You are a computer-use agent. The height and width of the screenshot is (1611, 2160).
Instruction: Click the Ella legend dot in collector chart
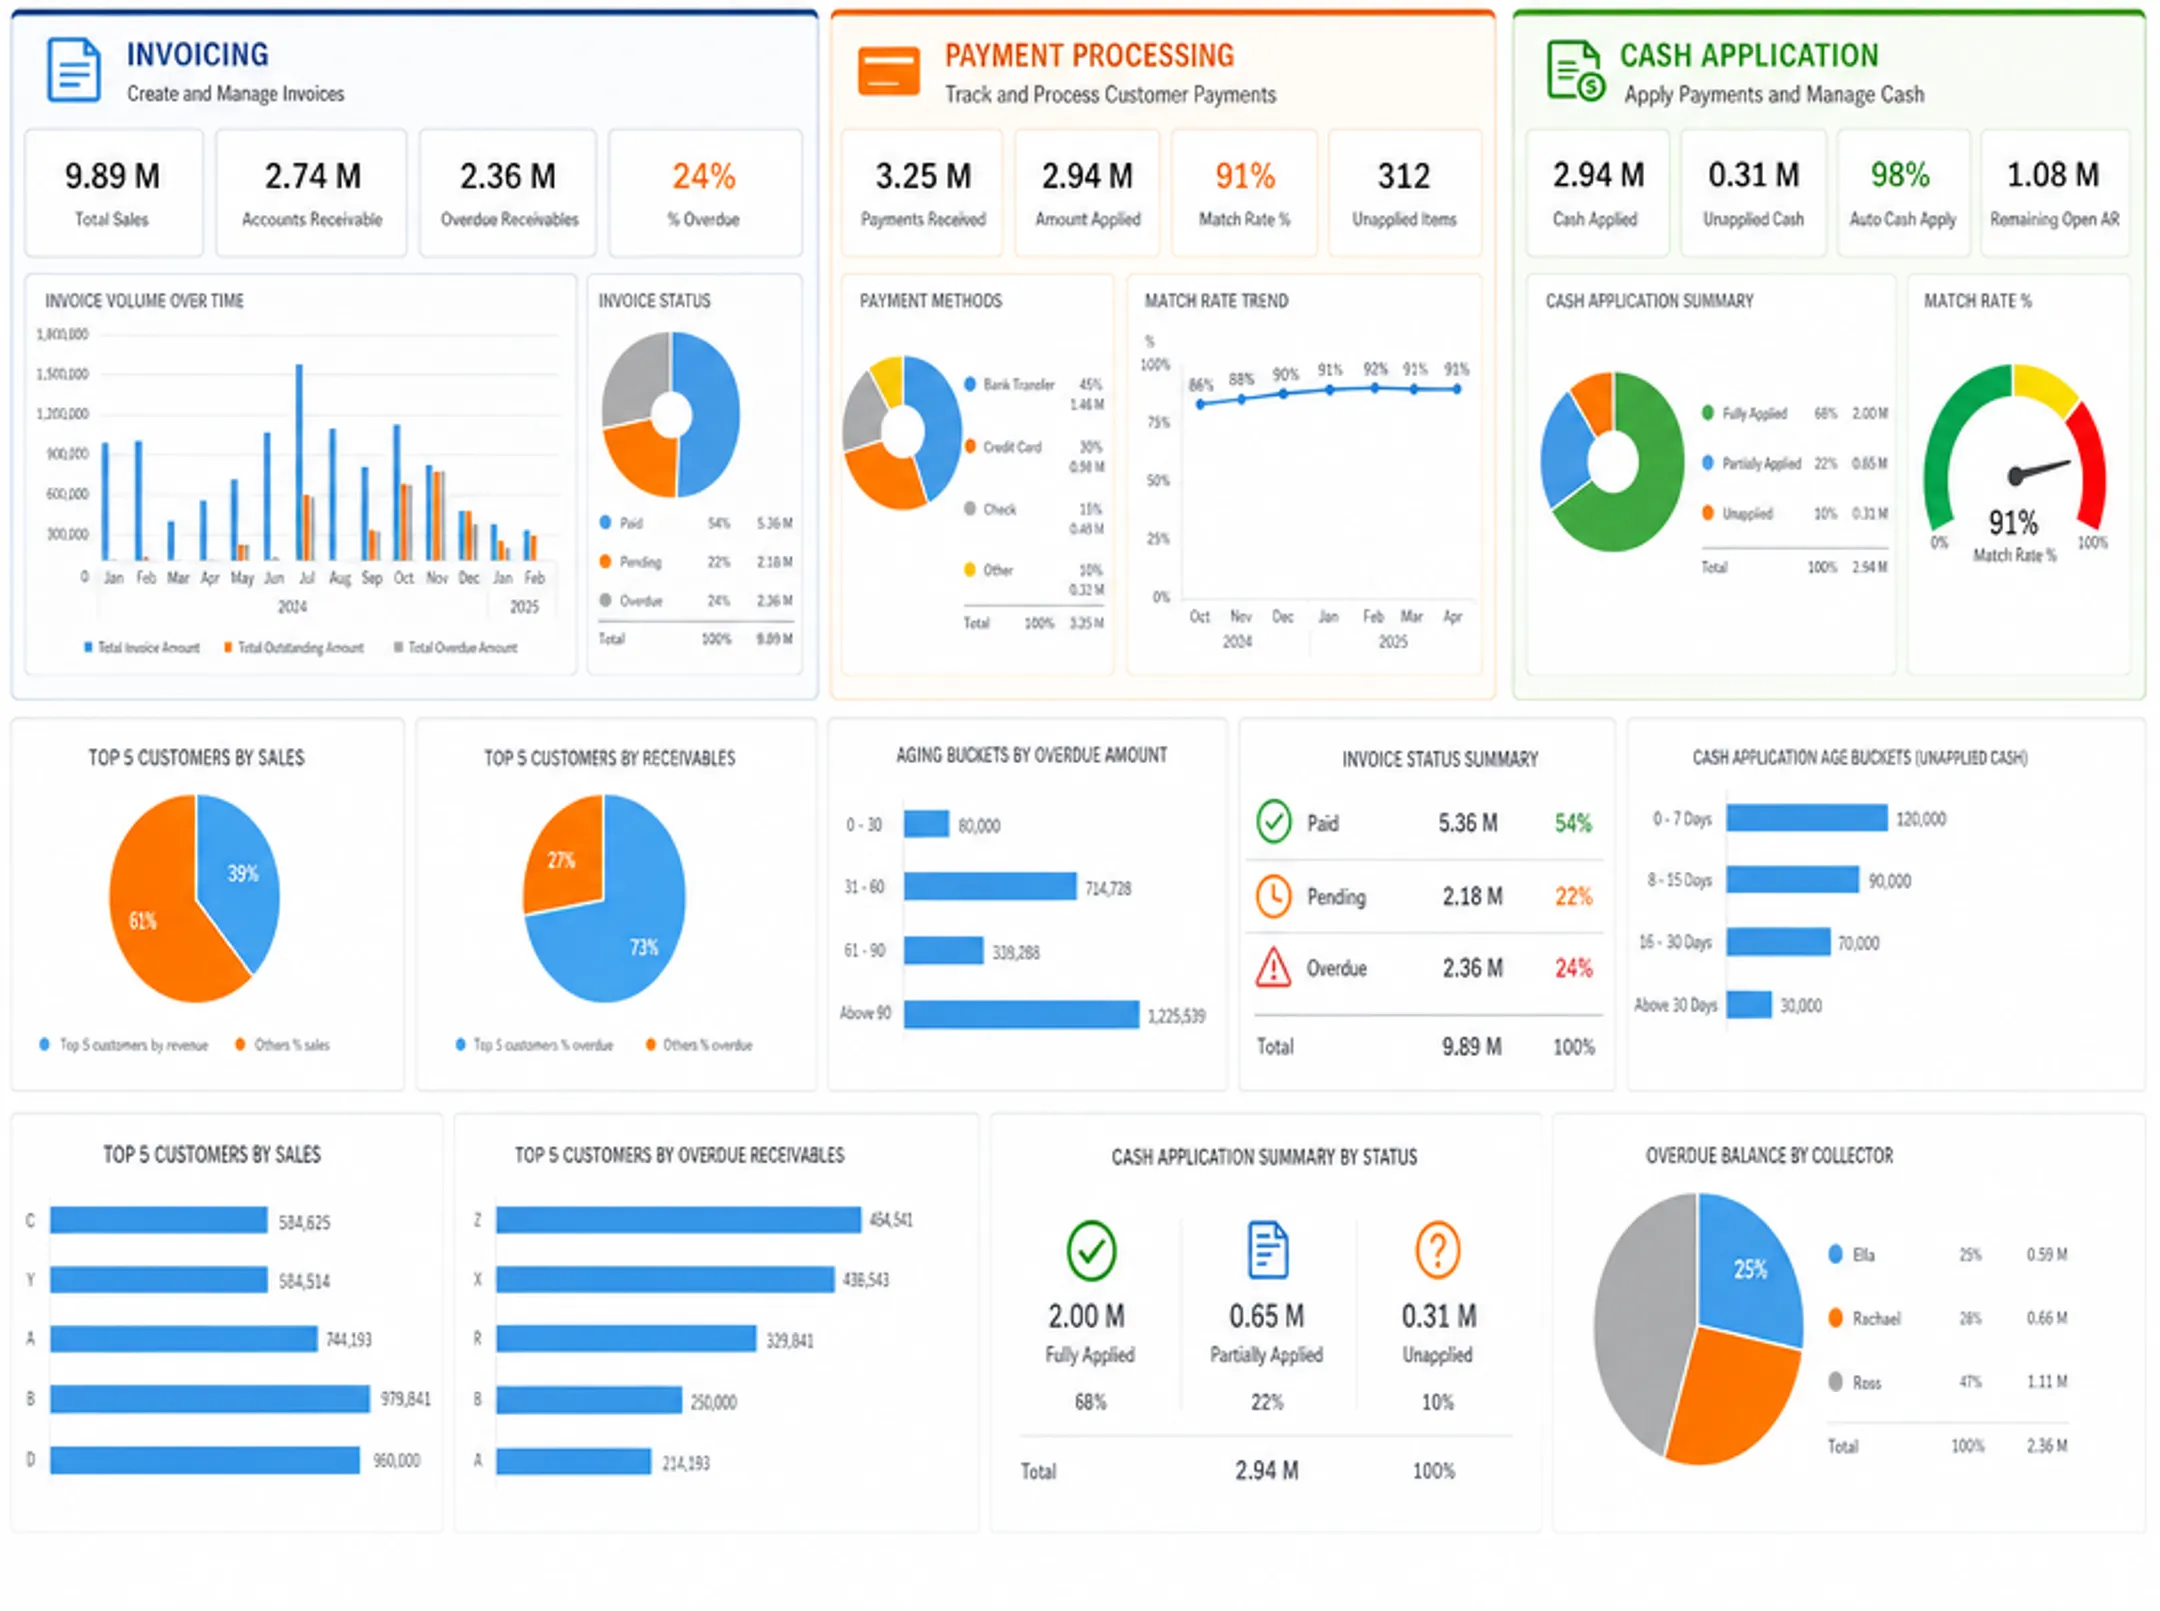pos(1835,1254)
